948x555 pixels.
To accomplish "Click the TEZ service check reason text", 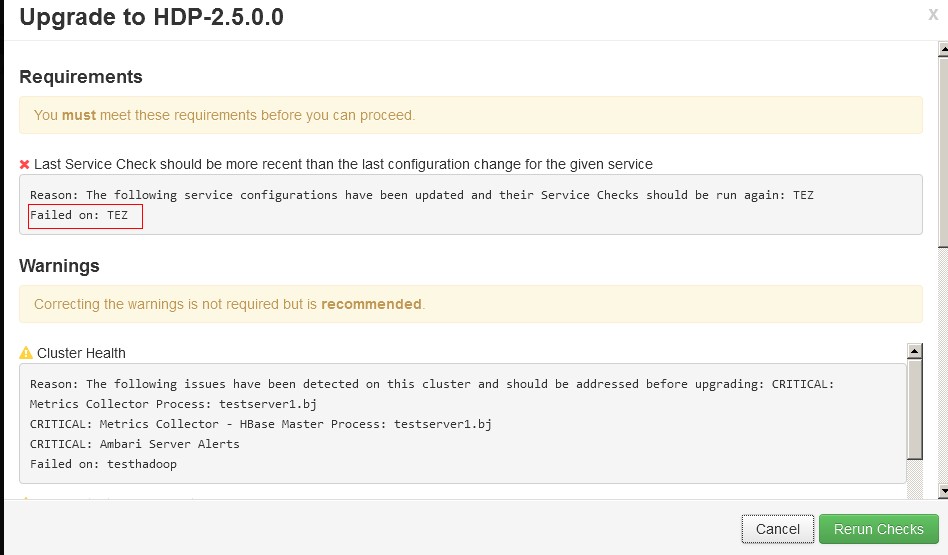I will coord(421,195).
